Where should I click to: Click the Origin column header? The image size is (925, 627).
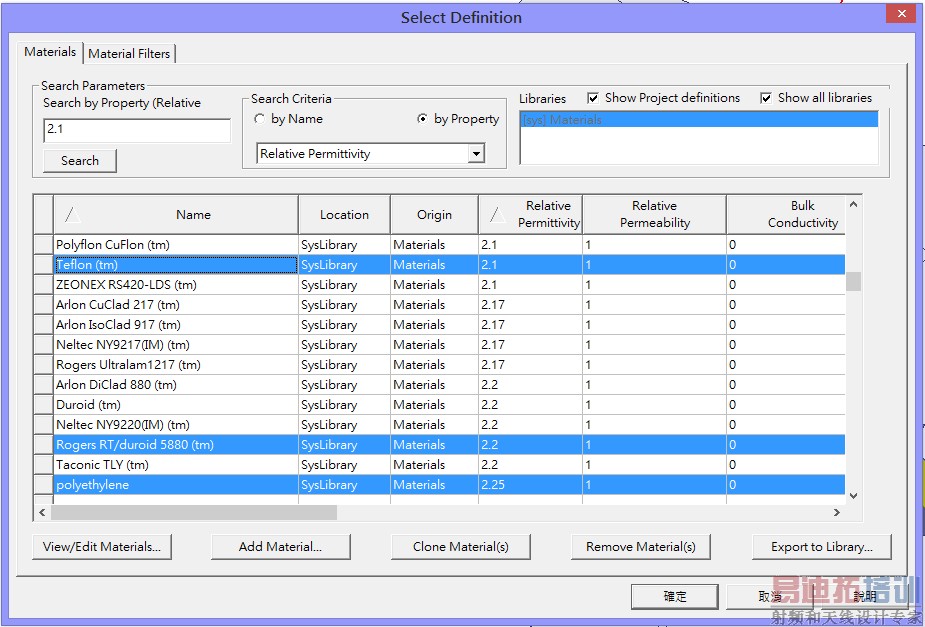coord(434,215)
